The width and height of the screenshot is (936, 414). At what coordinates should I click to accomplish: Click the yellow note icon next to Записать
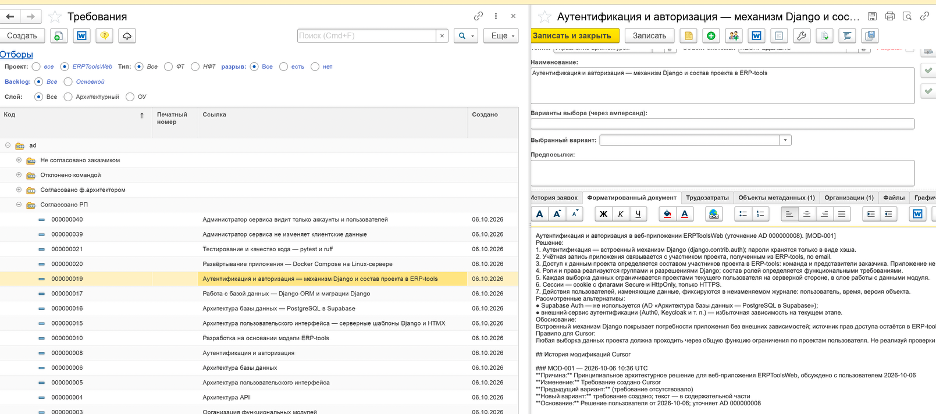coord(688,36)
